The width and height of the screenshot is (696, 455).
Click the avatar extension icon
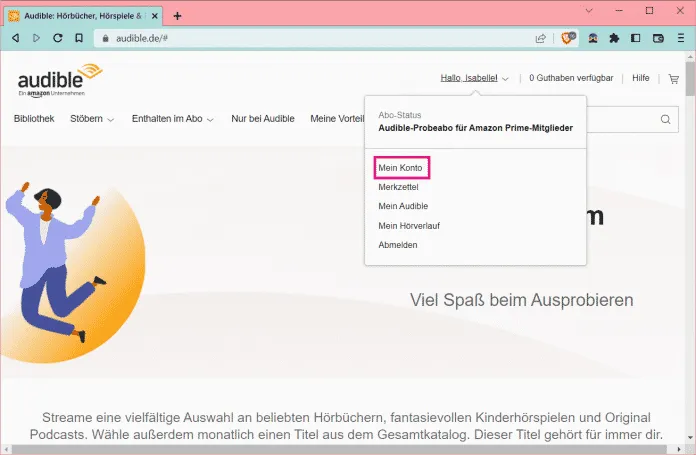click(593, 38)
